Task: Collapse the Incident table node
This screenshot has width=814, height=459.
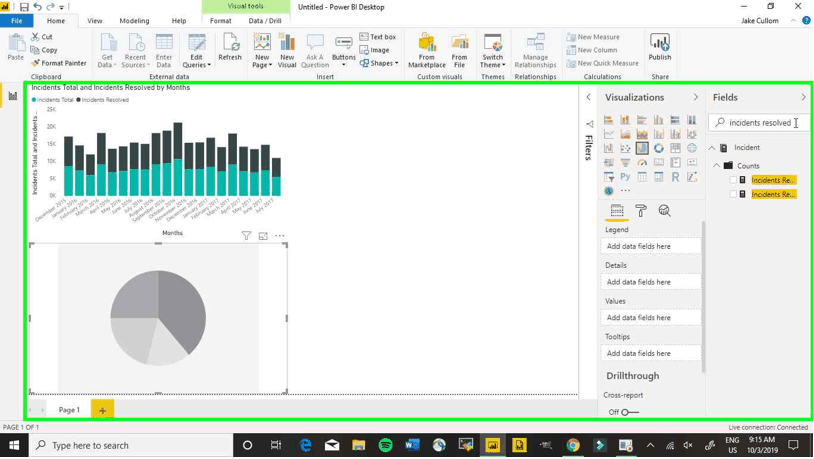Action: 712,148
